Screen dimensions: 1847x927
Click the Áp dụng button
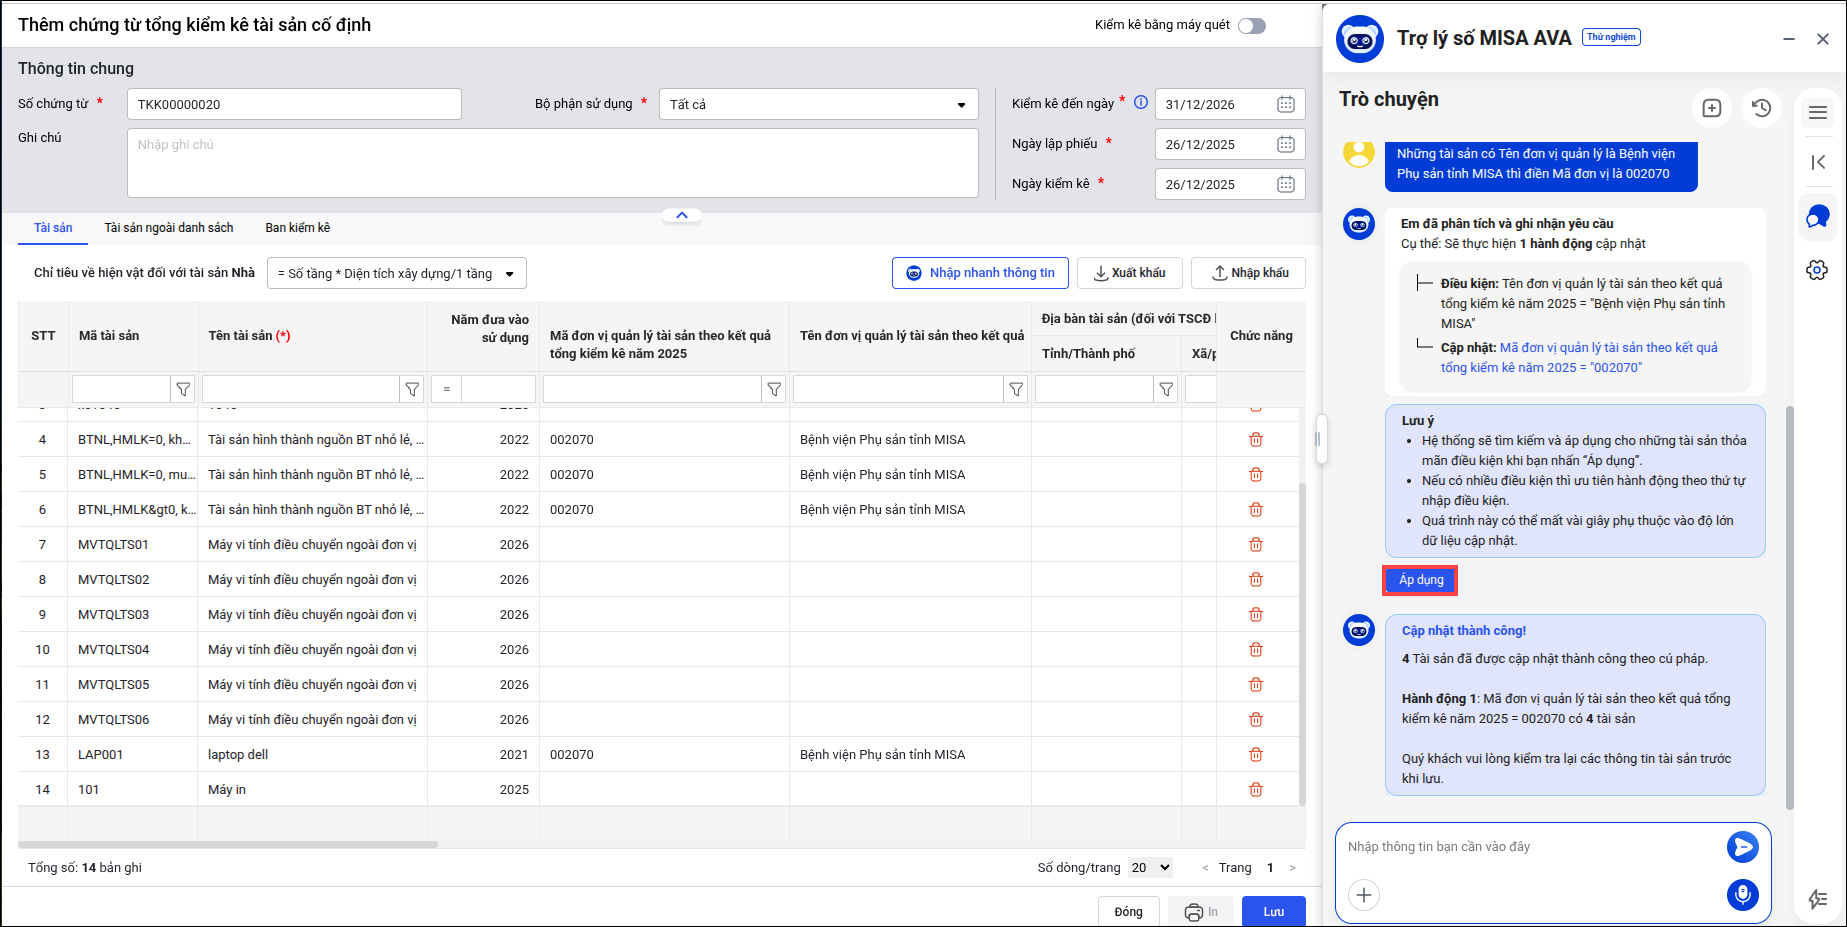point(1420,580)
